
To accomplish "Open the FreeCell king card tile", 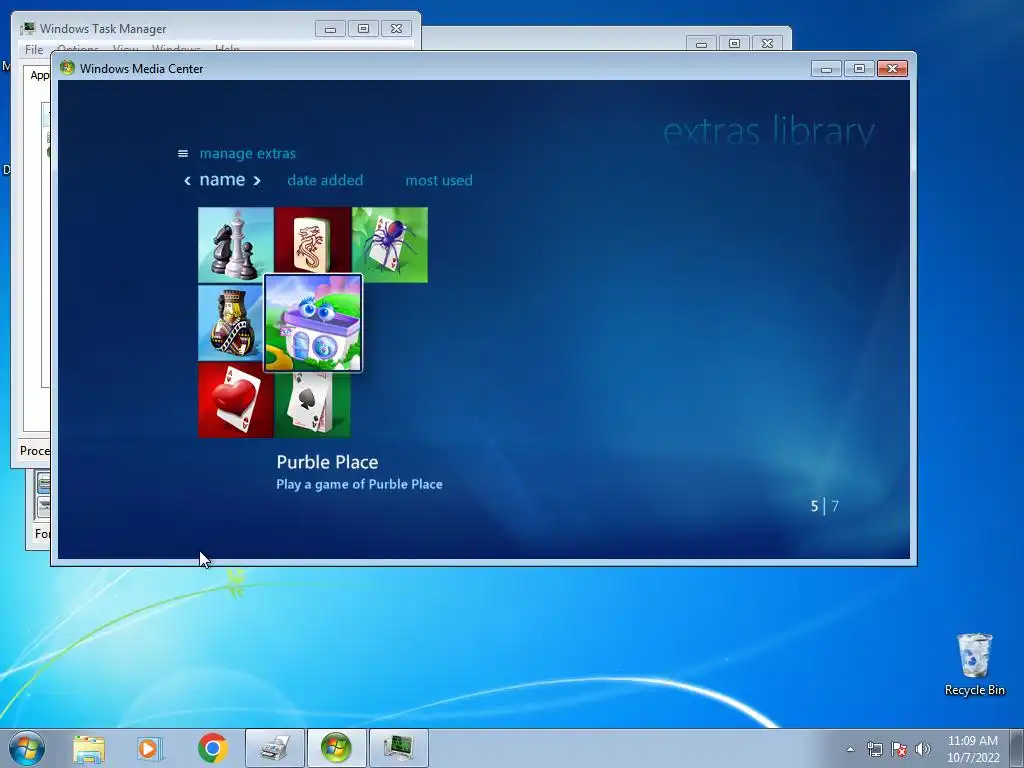I will [231, 323].
